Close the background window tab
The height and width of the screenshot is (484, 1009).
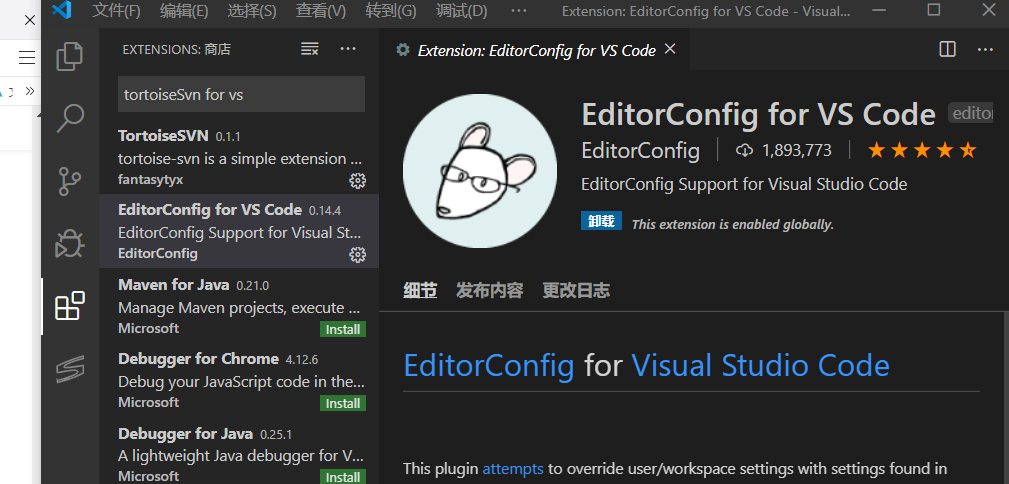click(29, 20)
